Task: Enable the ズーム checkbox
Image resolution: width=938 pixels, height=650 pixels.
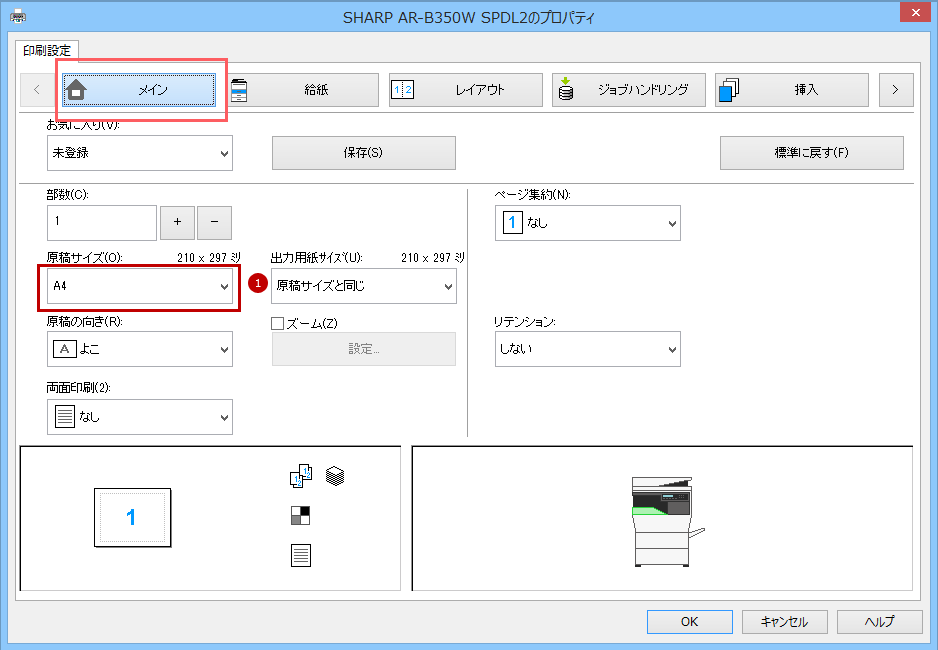Action: (x=278, y=324)
